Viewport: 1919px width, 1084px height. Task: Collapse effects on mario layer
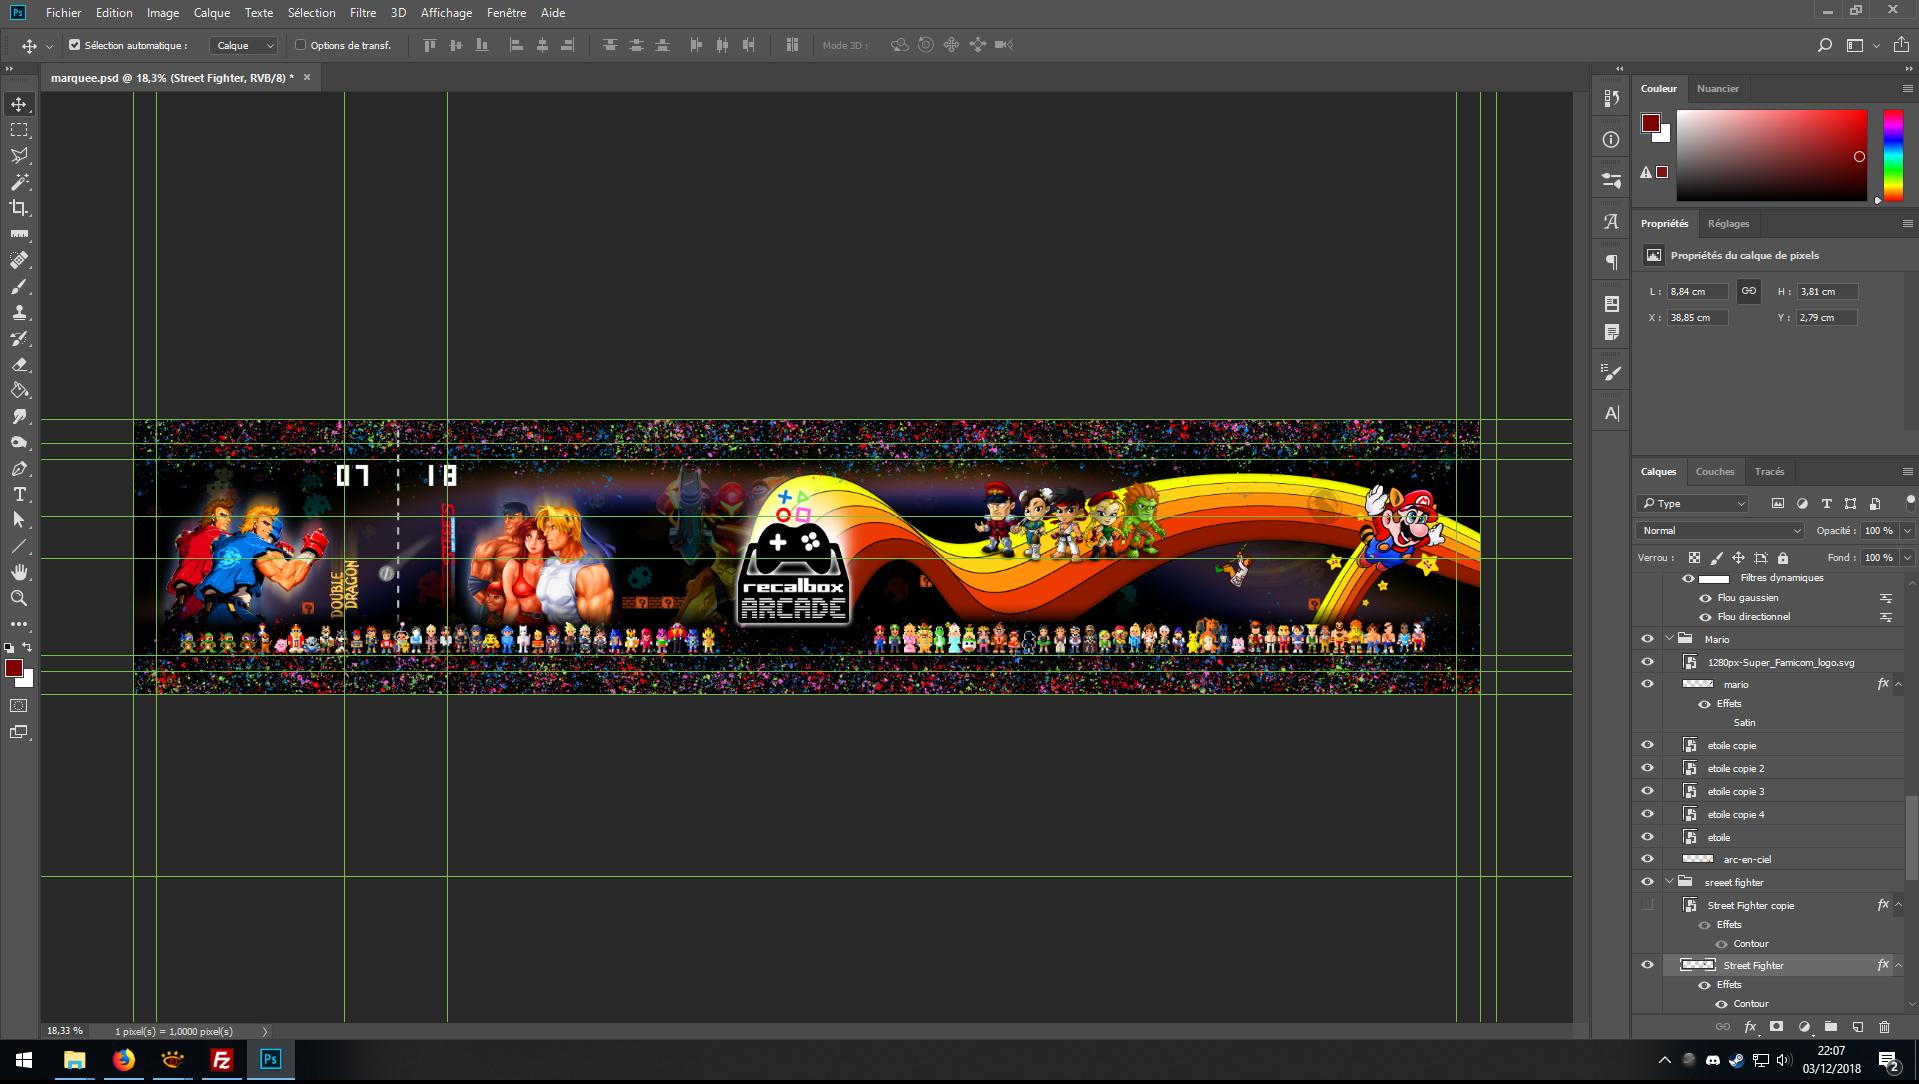1898,685
